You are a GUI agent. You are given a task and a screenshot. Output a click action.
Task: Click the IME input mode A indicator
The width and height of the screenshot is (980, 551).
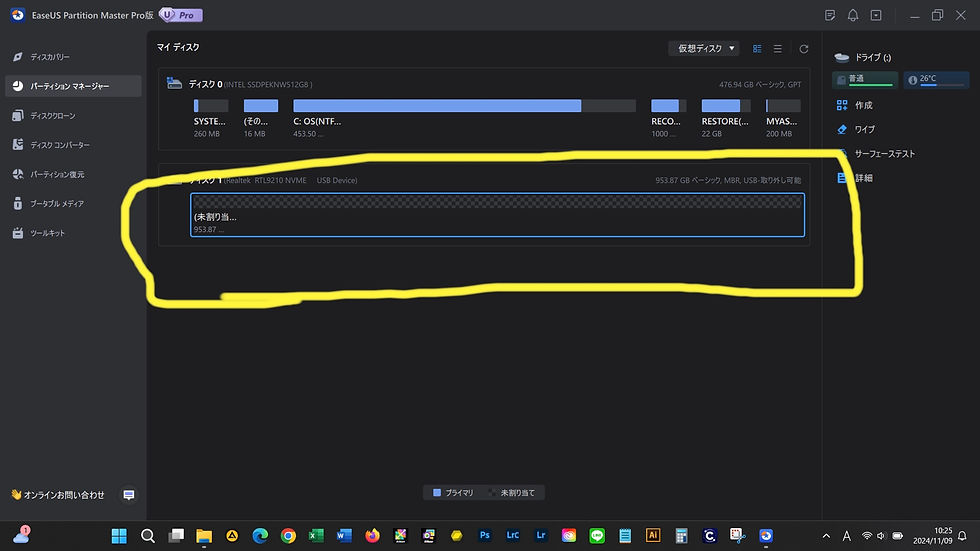(x=846, y=536)
